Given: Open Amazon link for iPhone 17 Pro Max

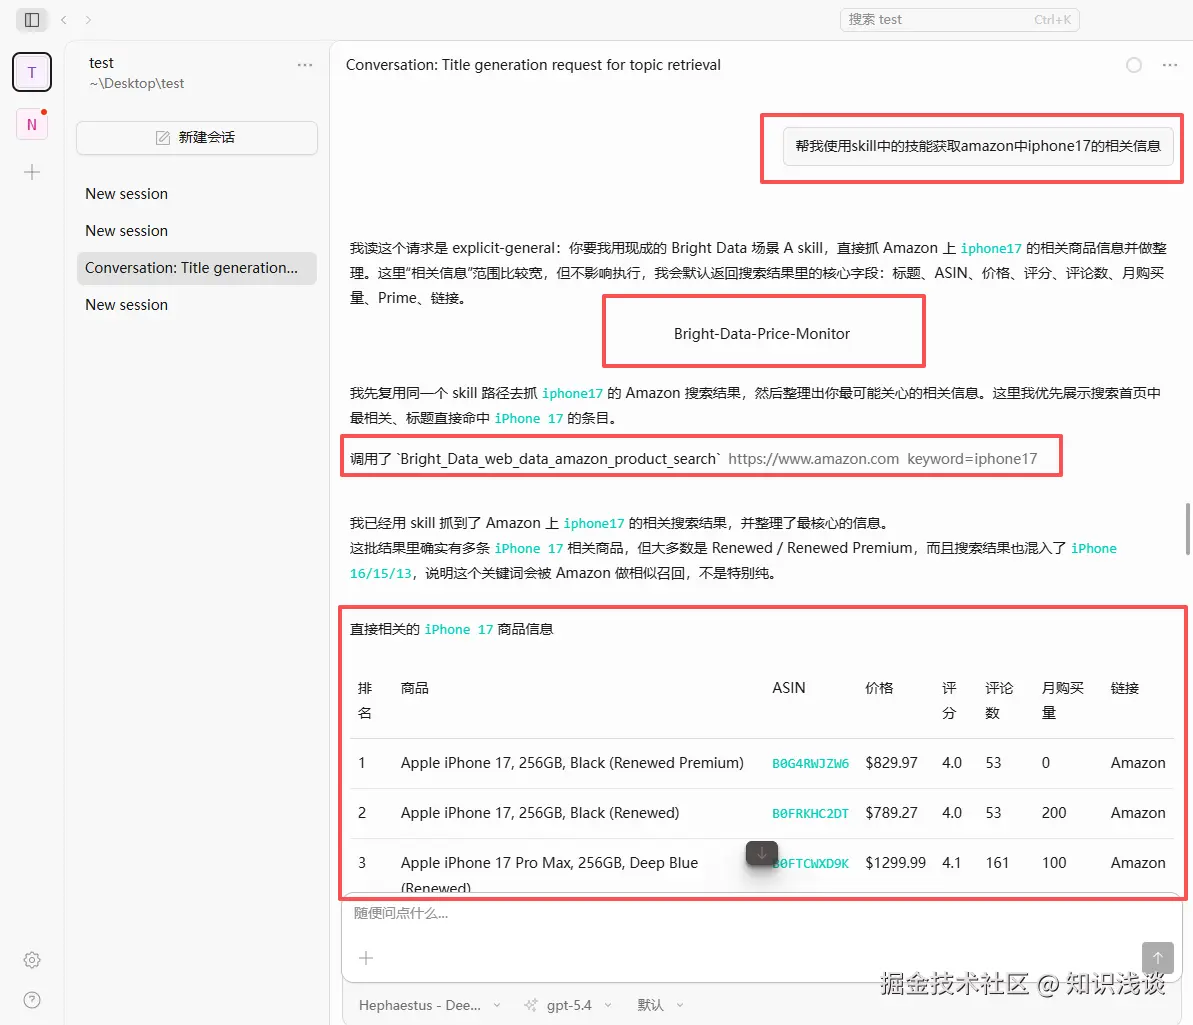Looking at the screenshot, I should (1137, 863).
